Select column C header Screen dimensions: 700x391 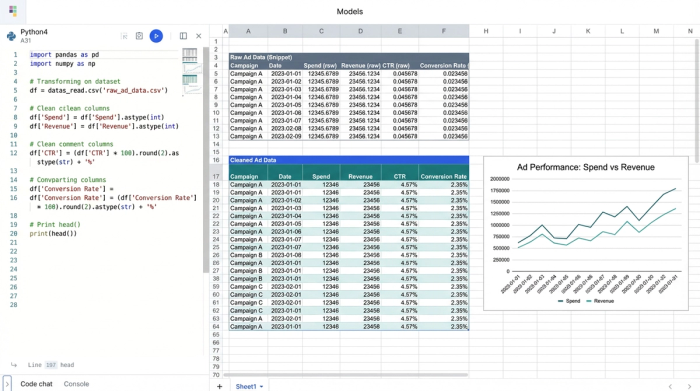[x=321, y=31]
